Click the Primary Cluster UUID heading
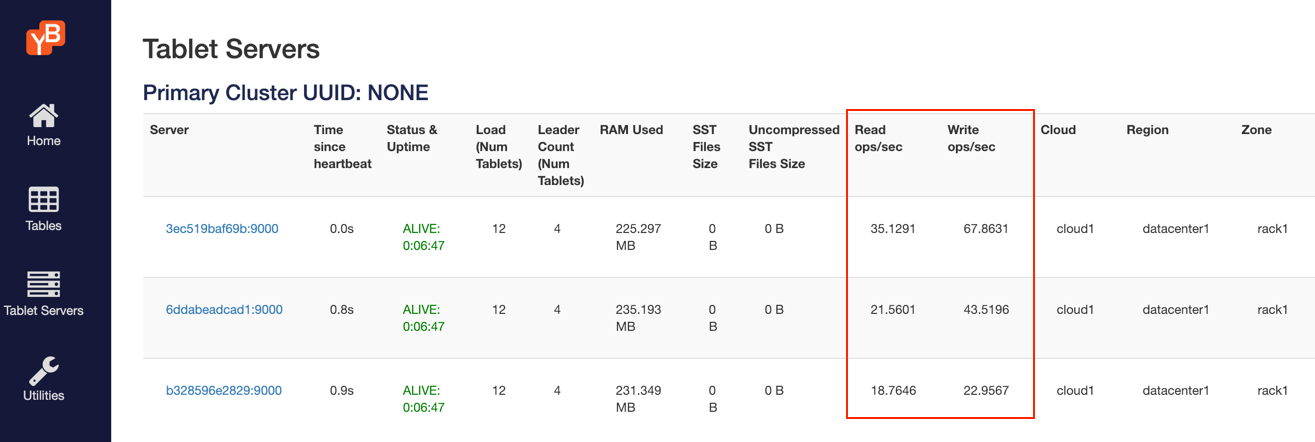This screenshot has height=442, width=1315. [x=285, y=93]
